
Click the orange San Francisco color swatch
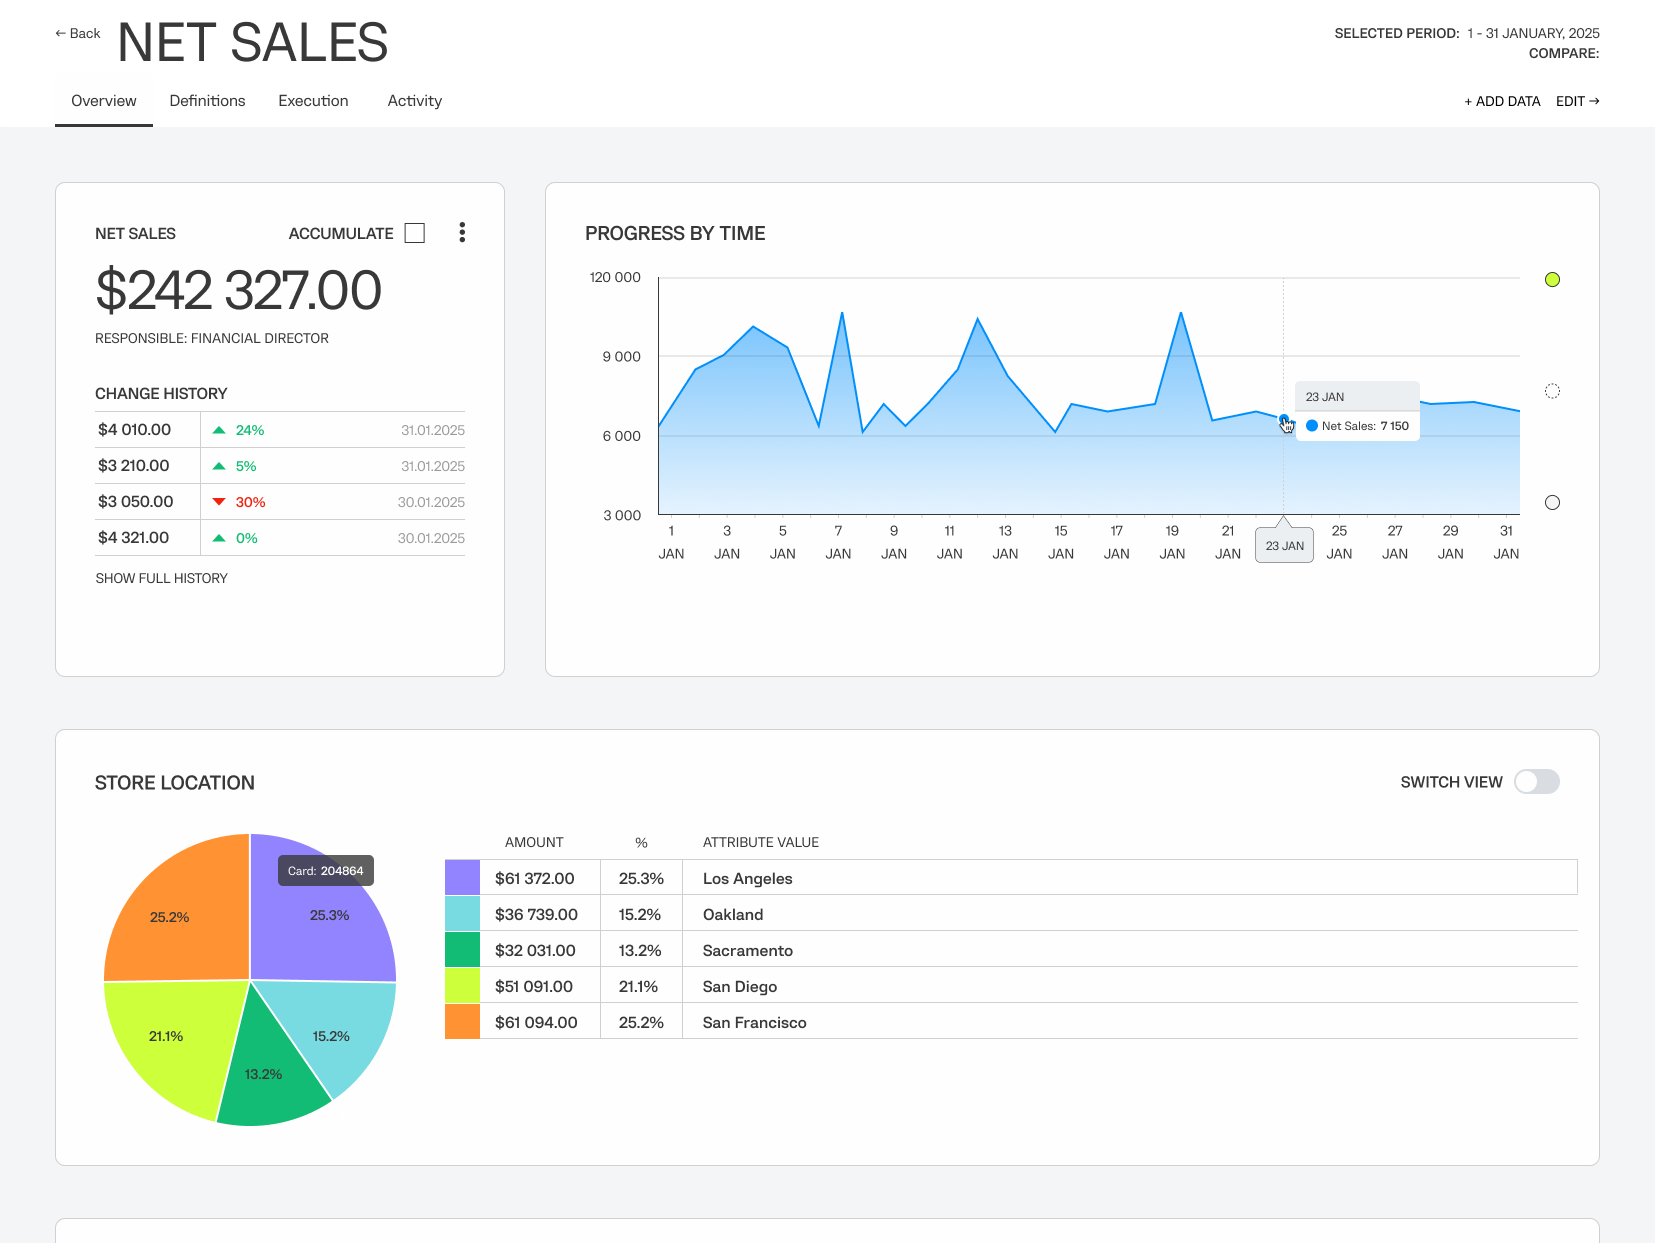click(462, 1022)
